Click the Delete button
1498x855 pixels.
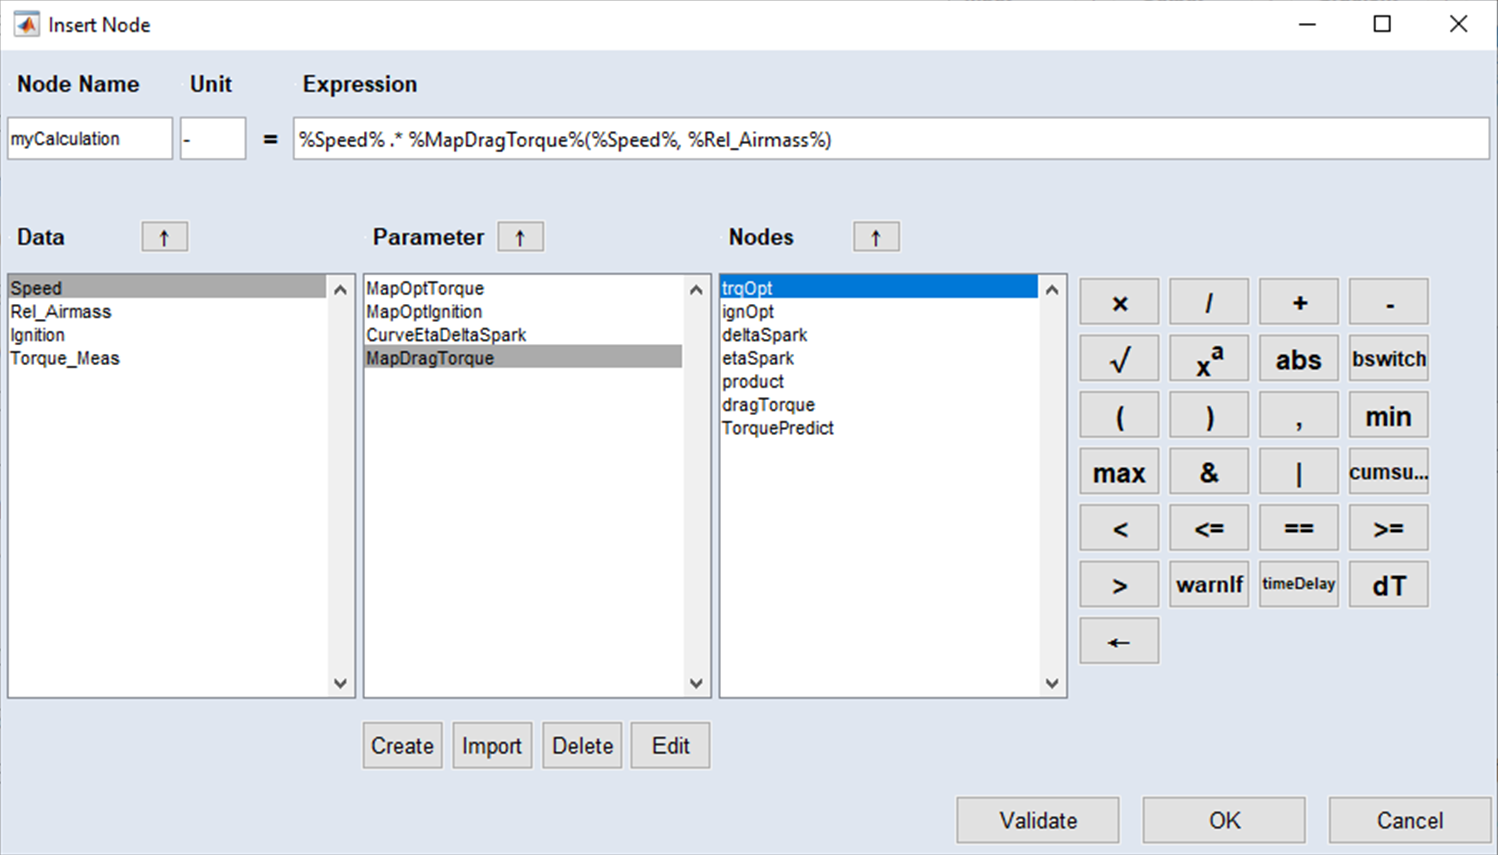point(582,746)
